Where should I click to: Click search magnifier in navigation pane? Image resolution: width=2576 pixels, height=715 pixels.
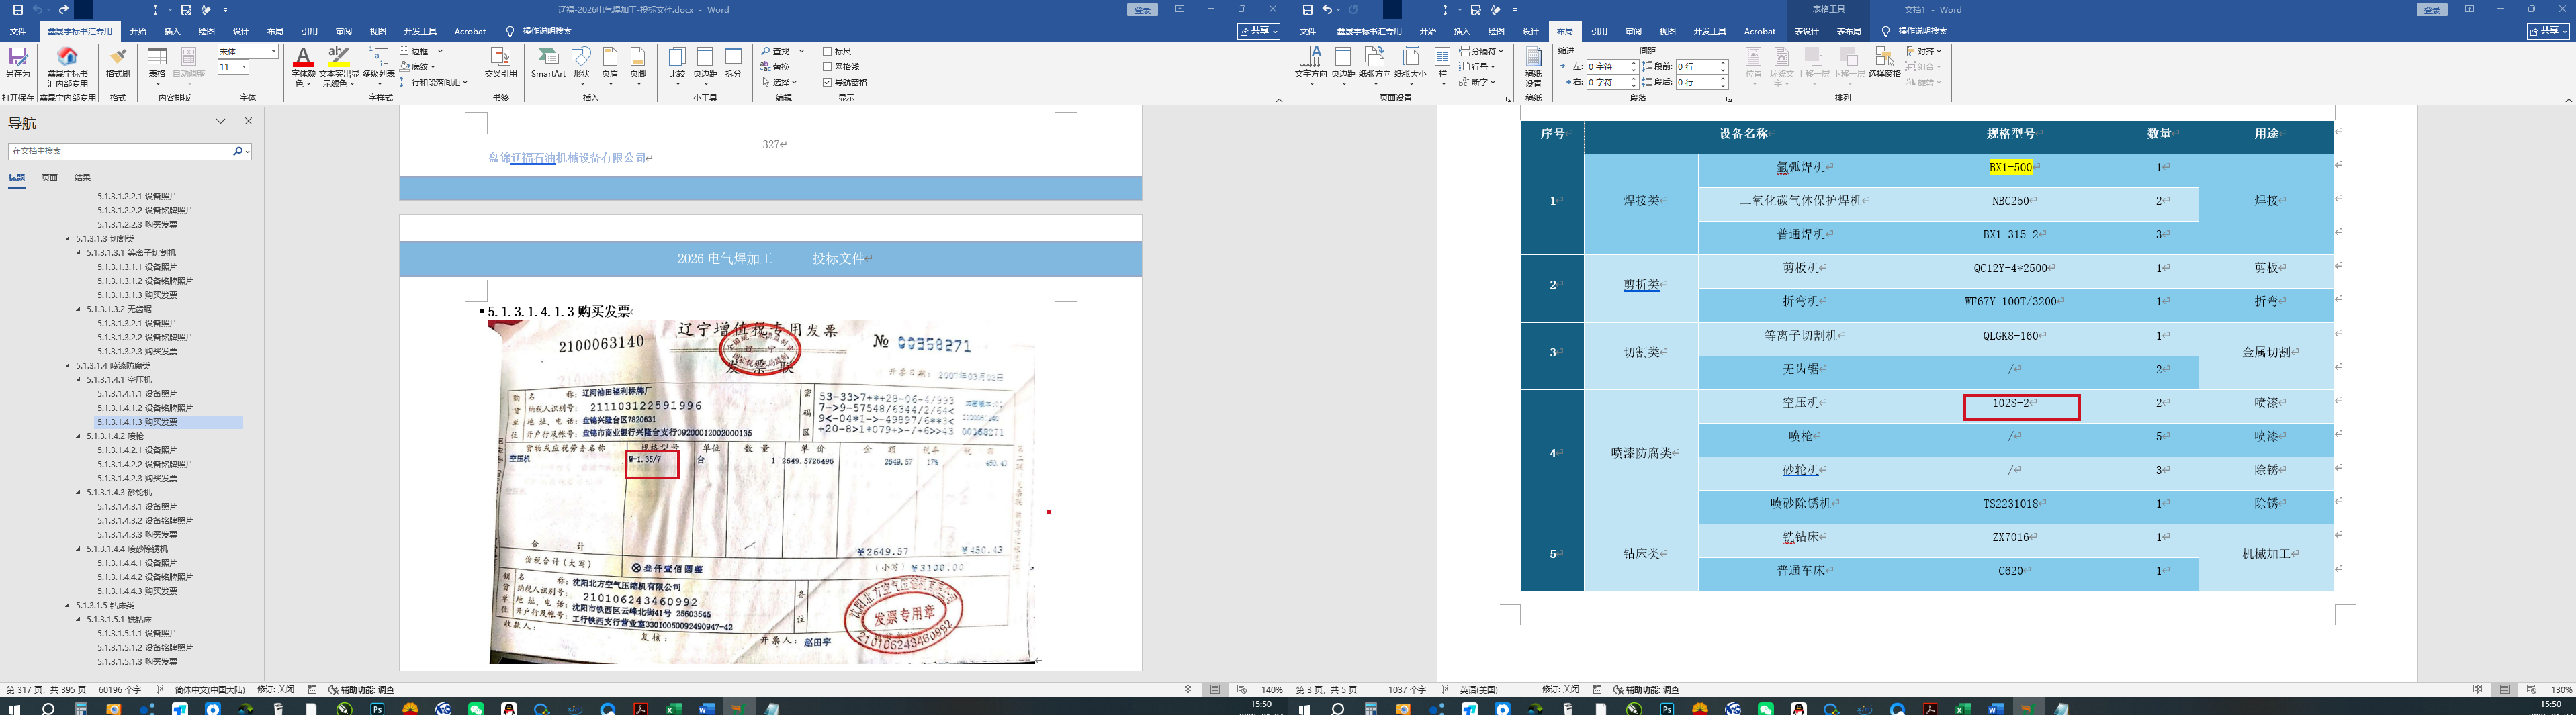click(x=238, y=151)
